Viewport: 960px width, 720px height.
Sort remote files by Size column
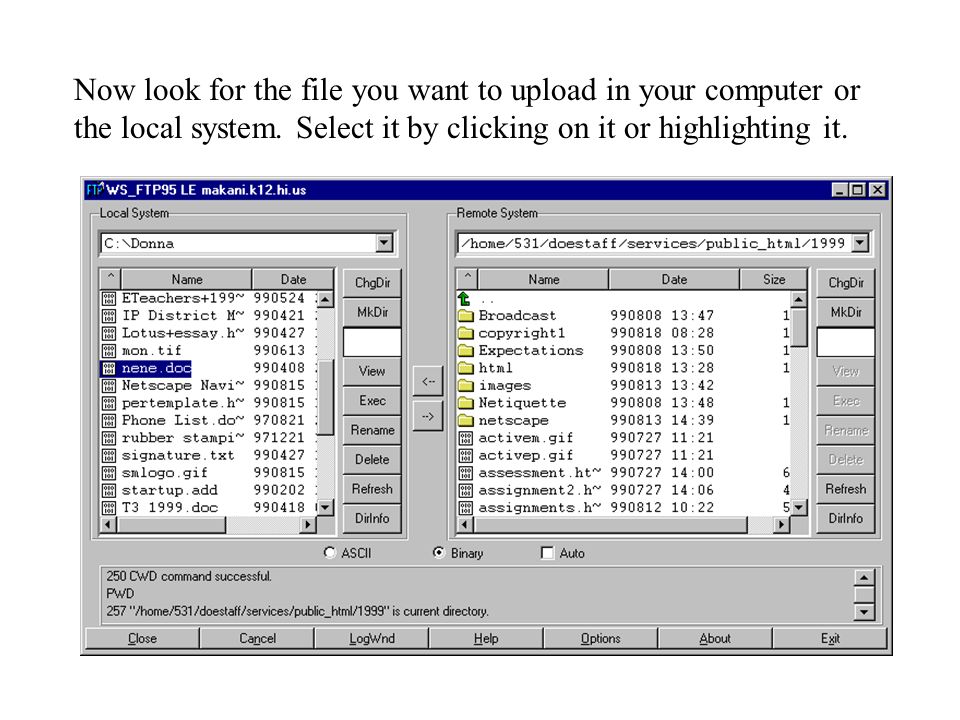(774, 279)
